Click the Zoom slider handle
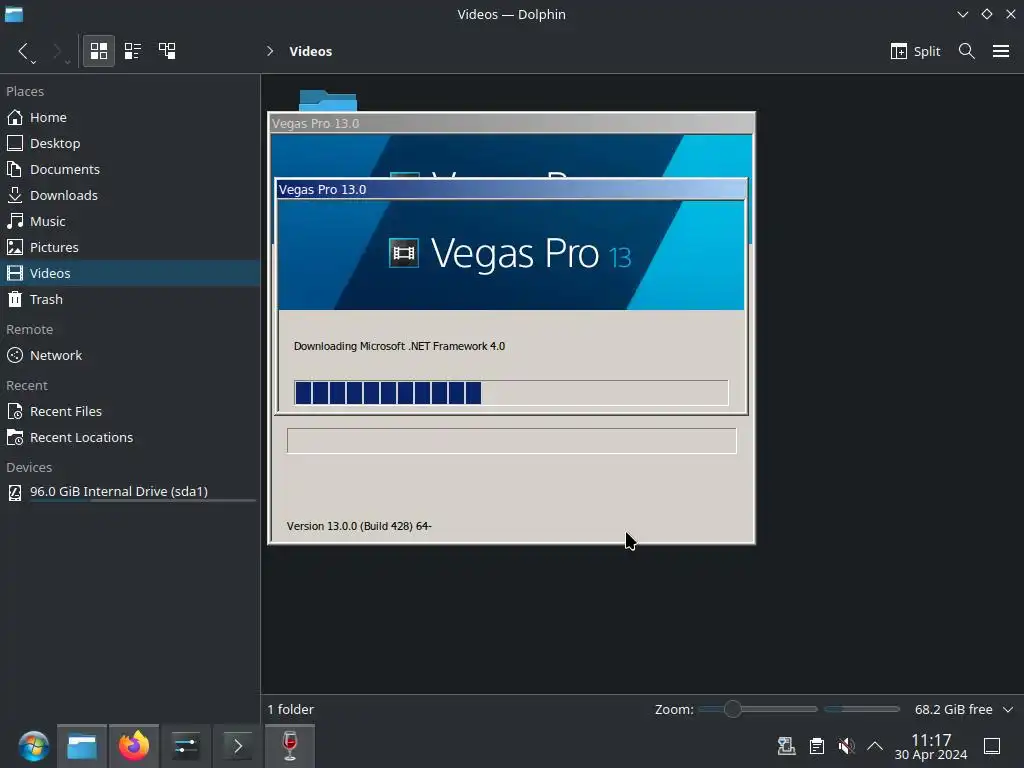Viewport: 1024px width, 768px height. tap(733, 709)
